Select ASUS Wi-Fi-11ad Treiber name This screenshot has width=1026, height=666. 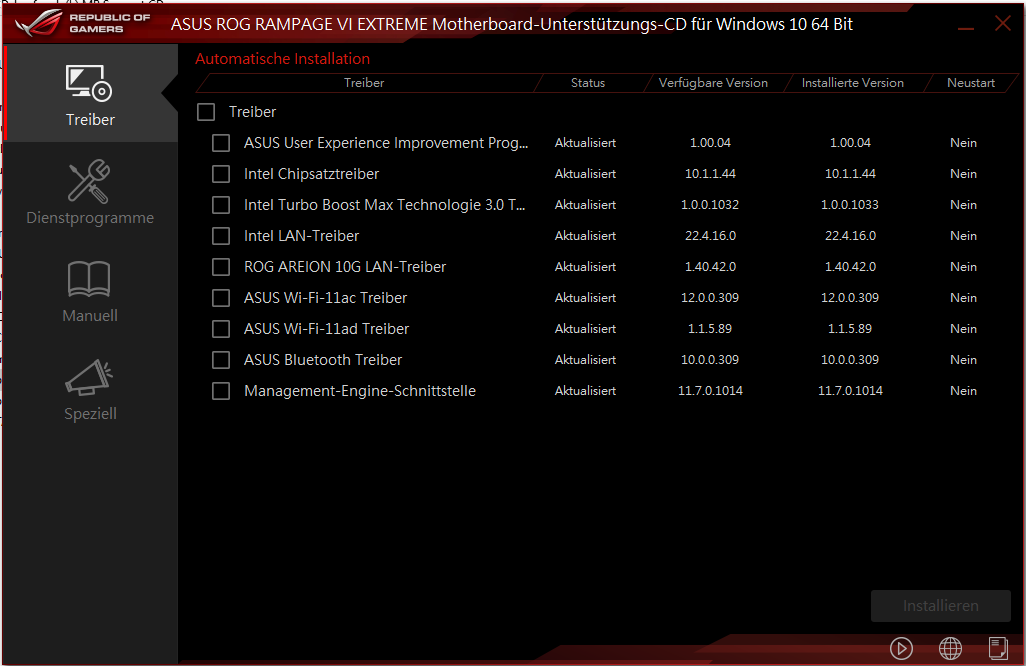click(327, 328)
